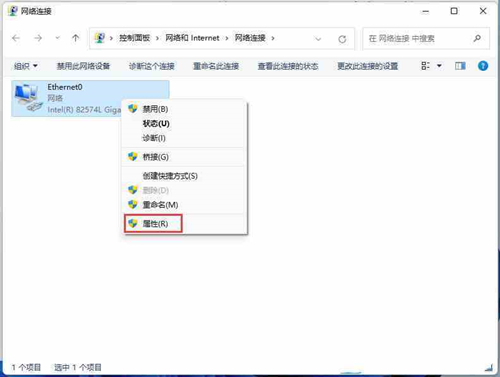Click the Back navigation arrow
The height and width of the screenshot is (377, 500).
[16, 38]
